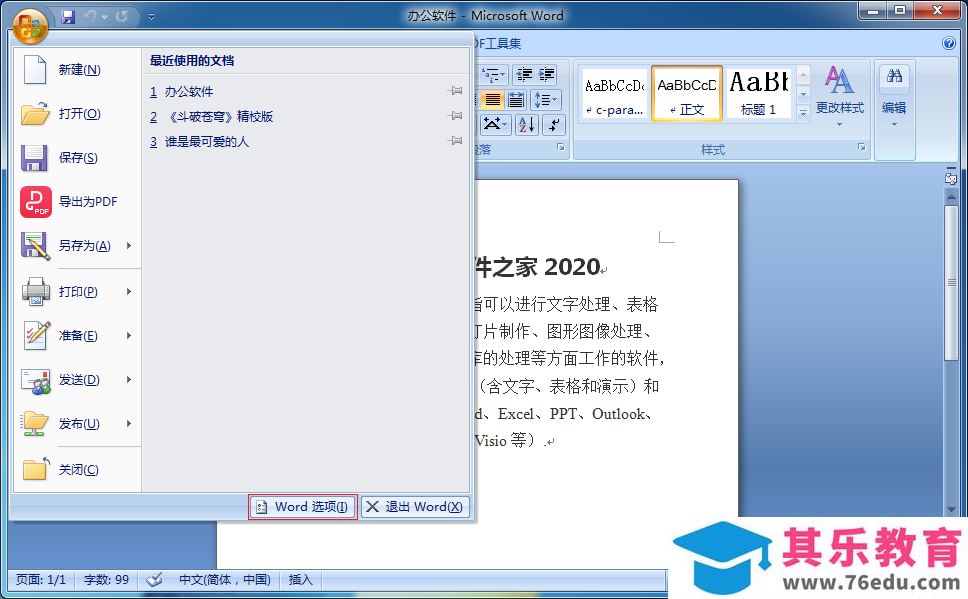Pin 办公软件 to the recent list
This screenshot has height=599, width=968.
pyautogui.click(x=456, y=91)
